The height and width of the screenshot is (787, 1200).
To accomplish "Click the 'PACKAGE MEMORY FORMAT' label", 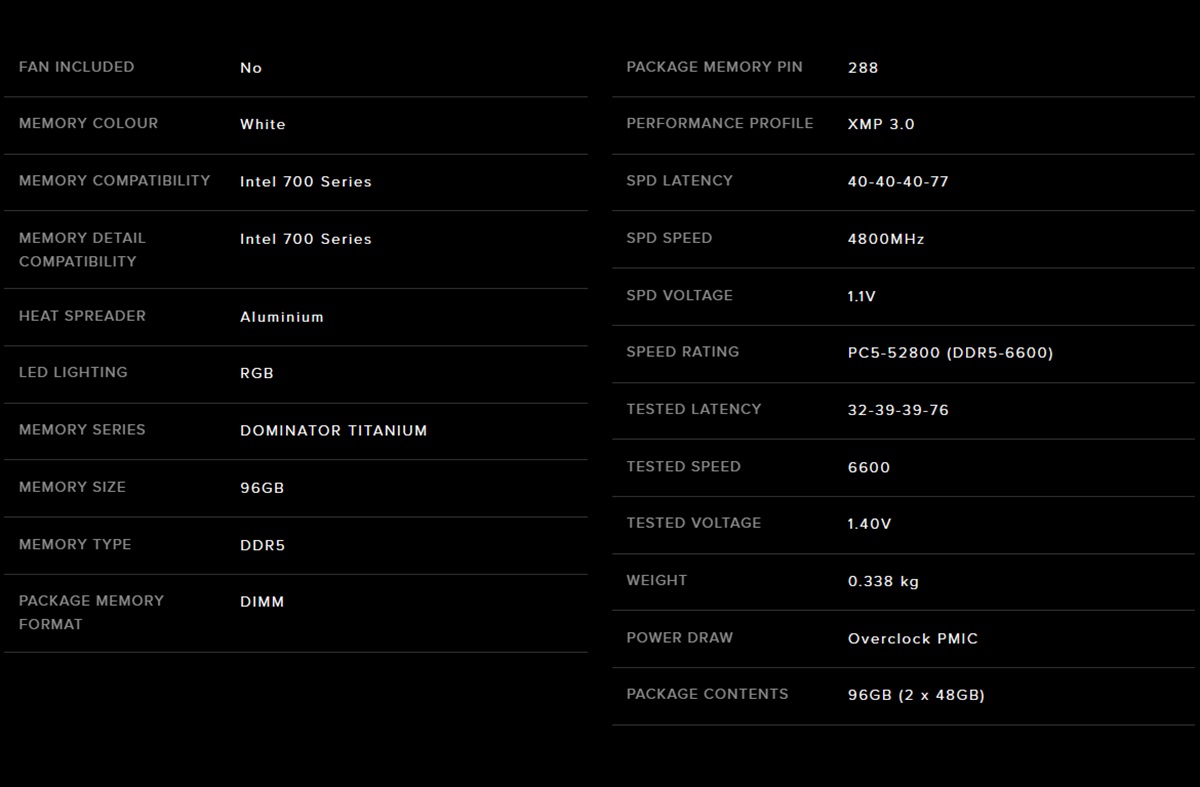I will point(91,612).
